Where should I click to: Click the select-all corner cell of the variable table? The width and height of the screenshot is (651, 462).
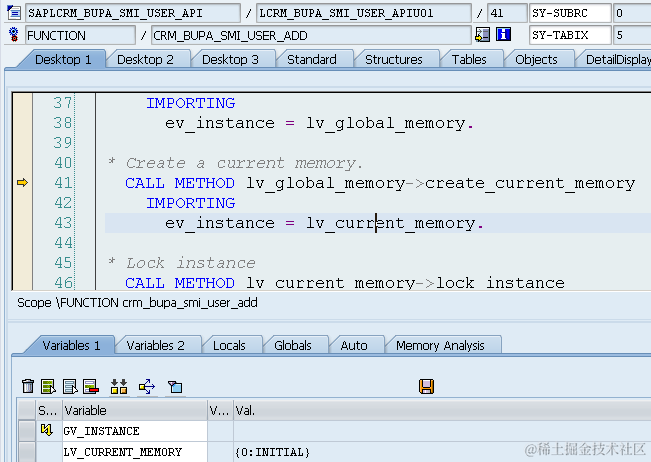pos(27,411)
